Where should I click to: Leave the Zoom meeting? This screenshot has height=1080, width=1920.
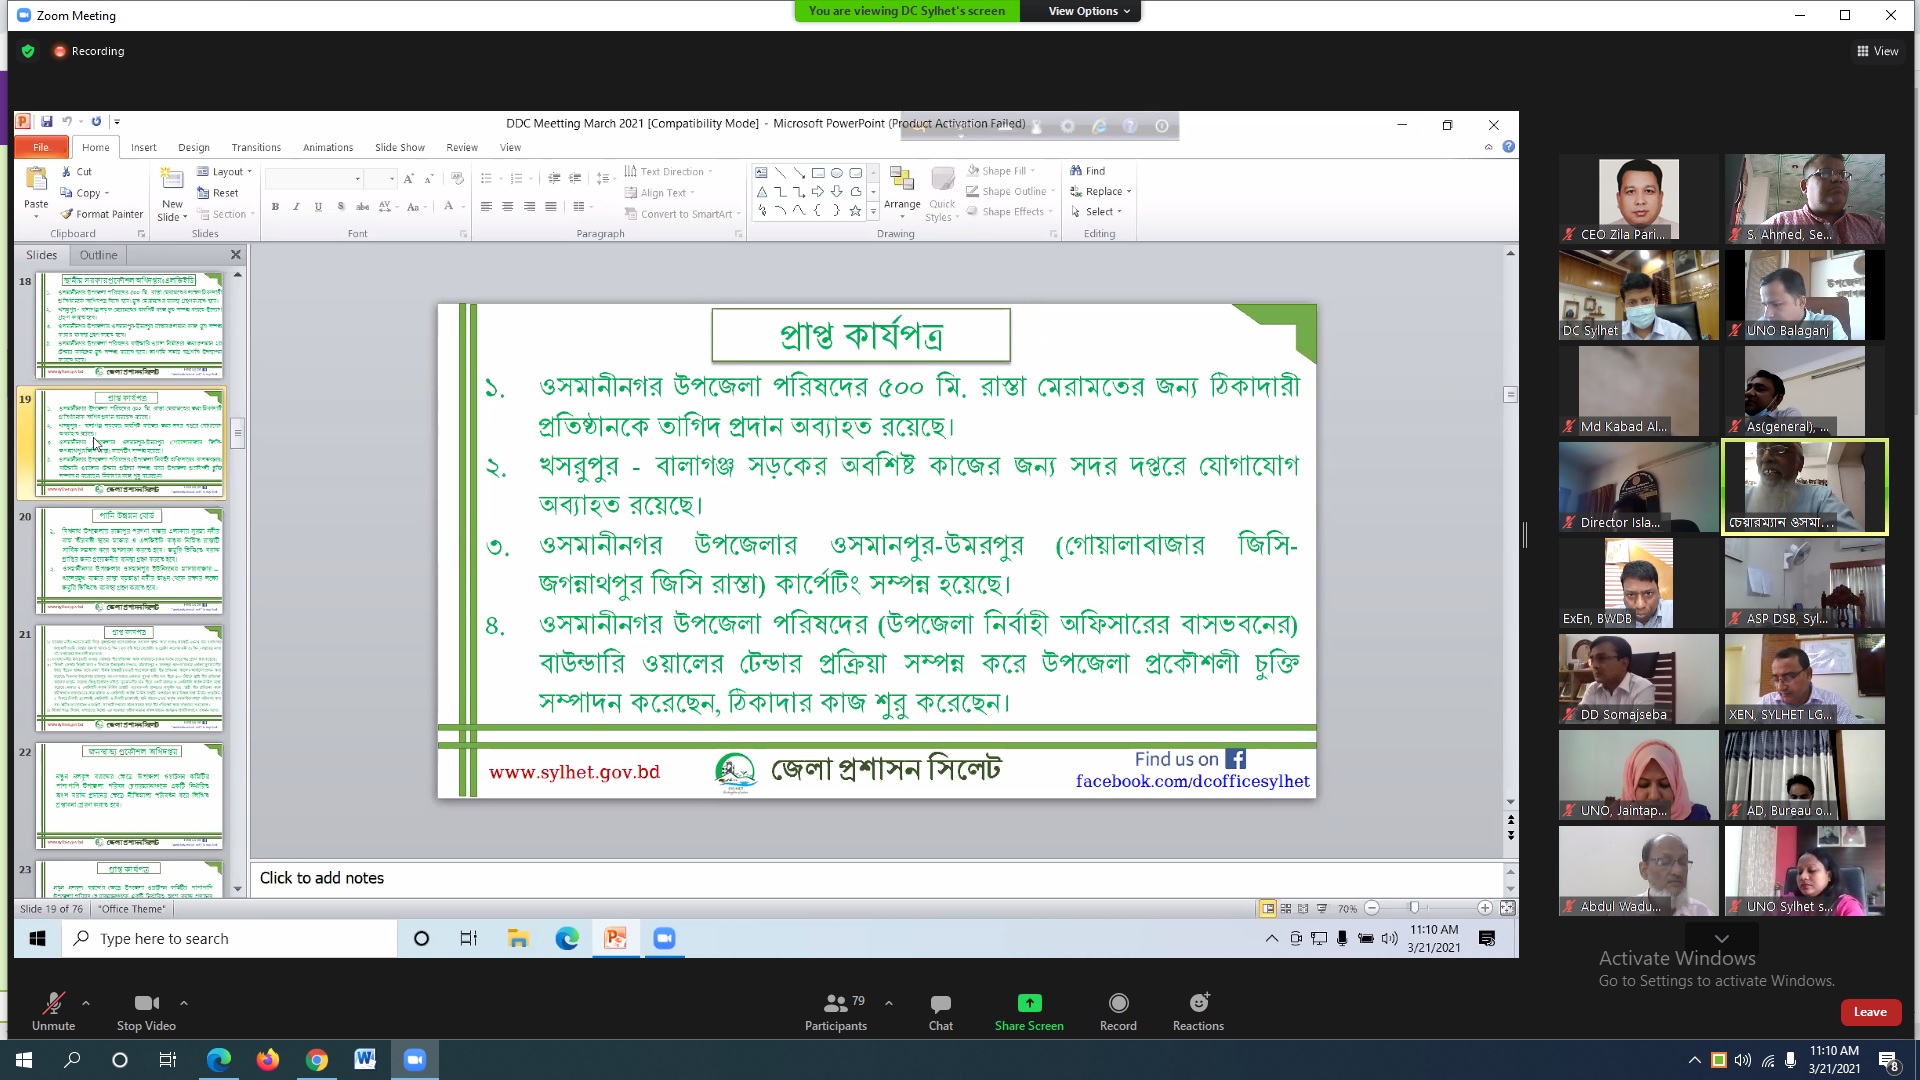pyautogui.click(x=1869, y=1012)
